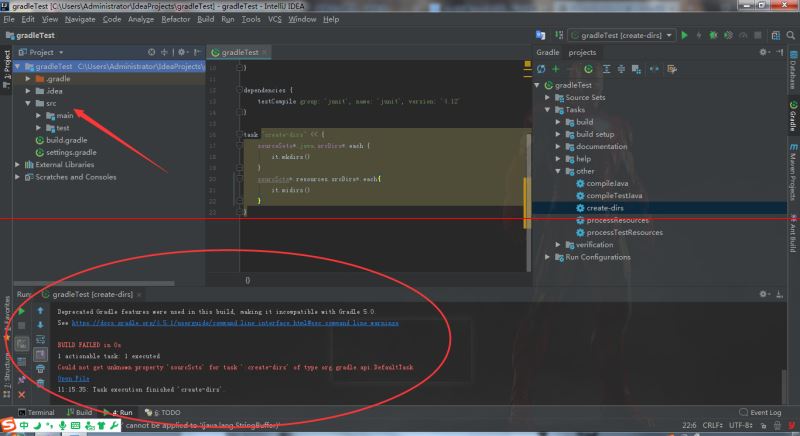Collapse all nodes in the Gradle panel
800x436 pixels.
tap(621, 69)
